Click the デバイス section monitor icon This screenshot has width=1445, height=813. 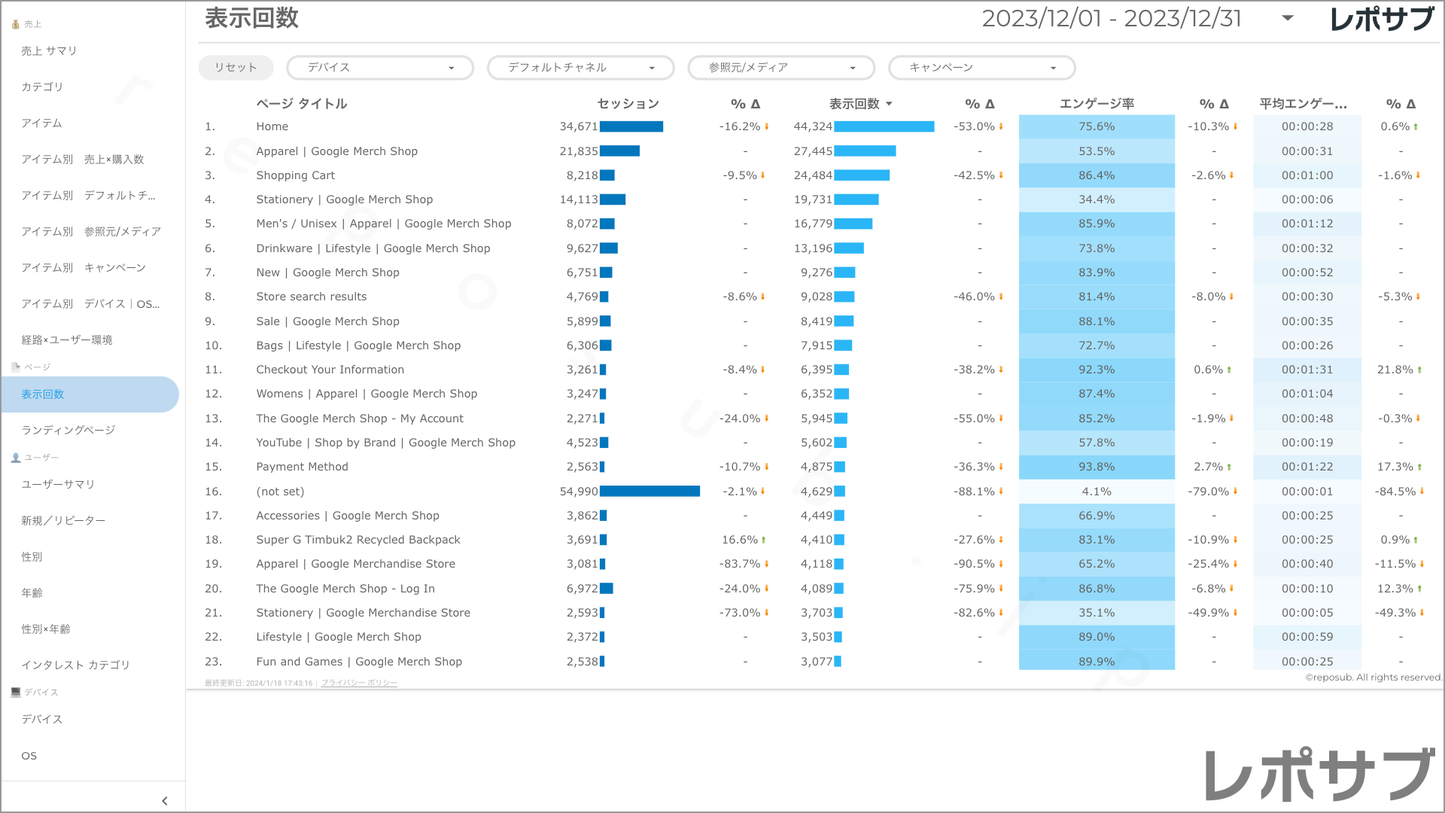pyautogui.click(x=15, y=692)
